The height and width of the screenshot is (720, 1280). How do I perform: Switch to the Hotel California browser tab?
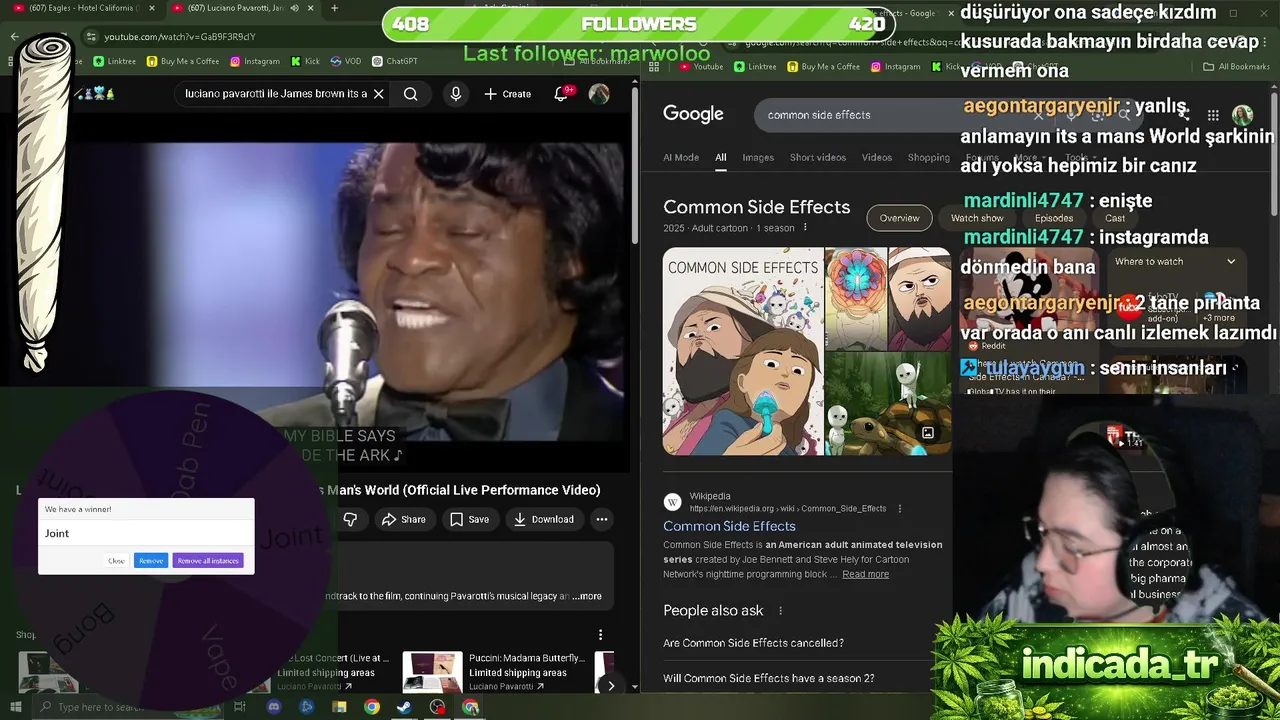[84, 8]
